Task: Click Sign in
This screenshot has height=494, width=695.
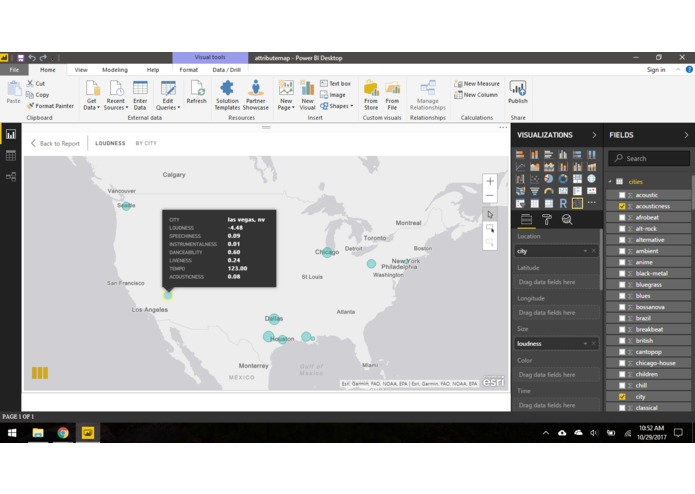Action: click(x=656, y=70)
